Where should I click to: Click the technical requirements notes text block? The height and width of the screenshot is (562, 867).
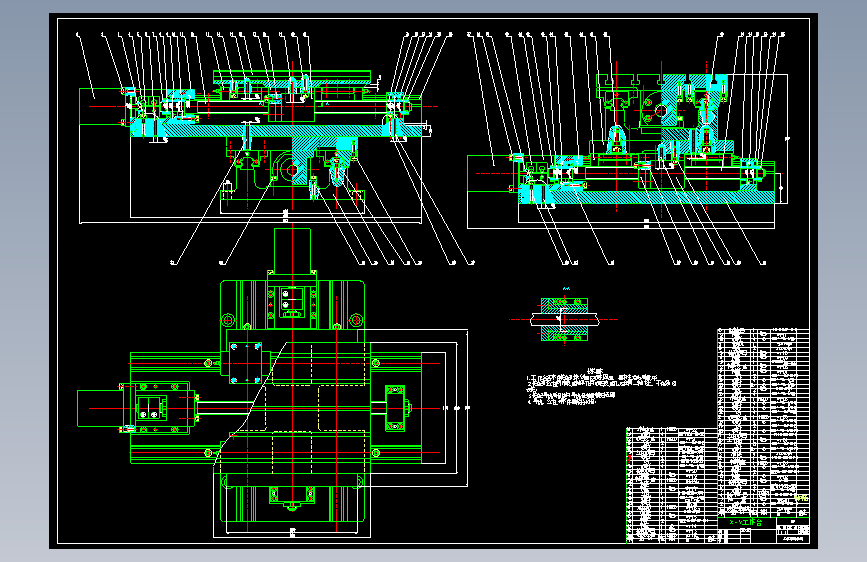point(601,387)
